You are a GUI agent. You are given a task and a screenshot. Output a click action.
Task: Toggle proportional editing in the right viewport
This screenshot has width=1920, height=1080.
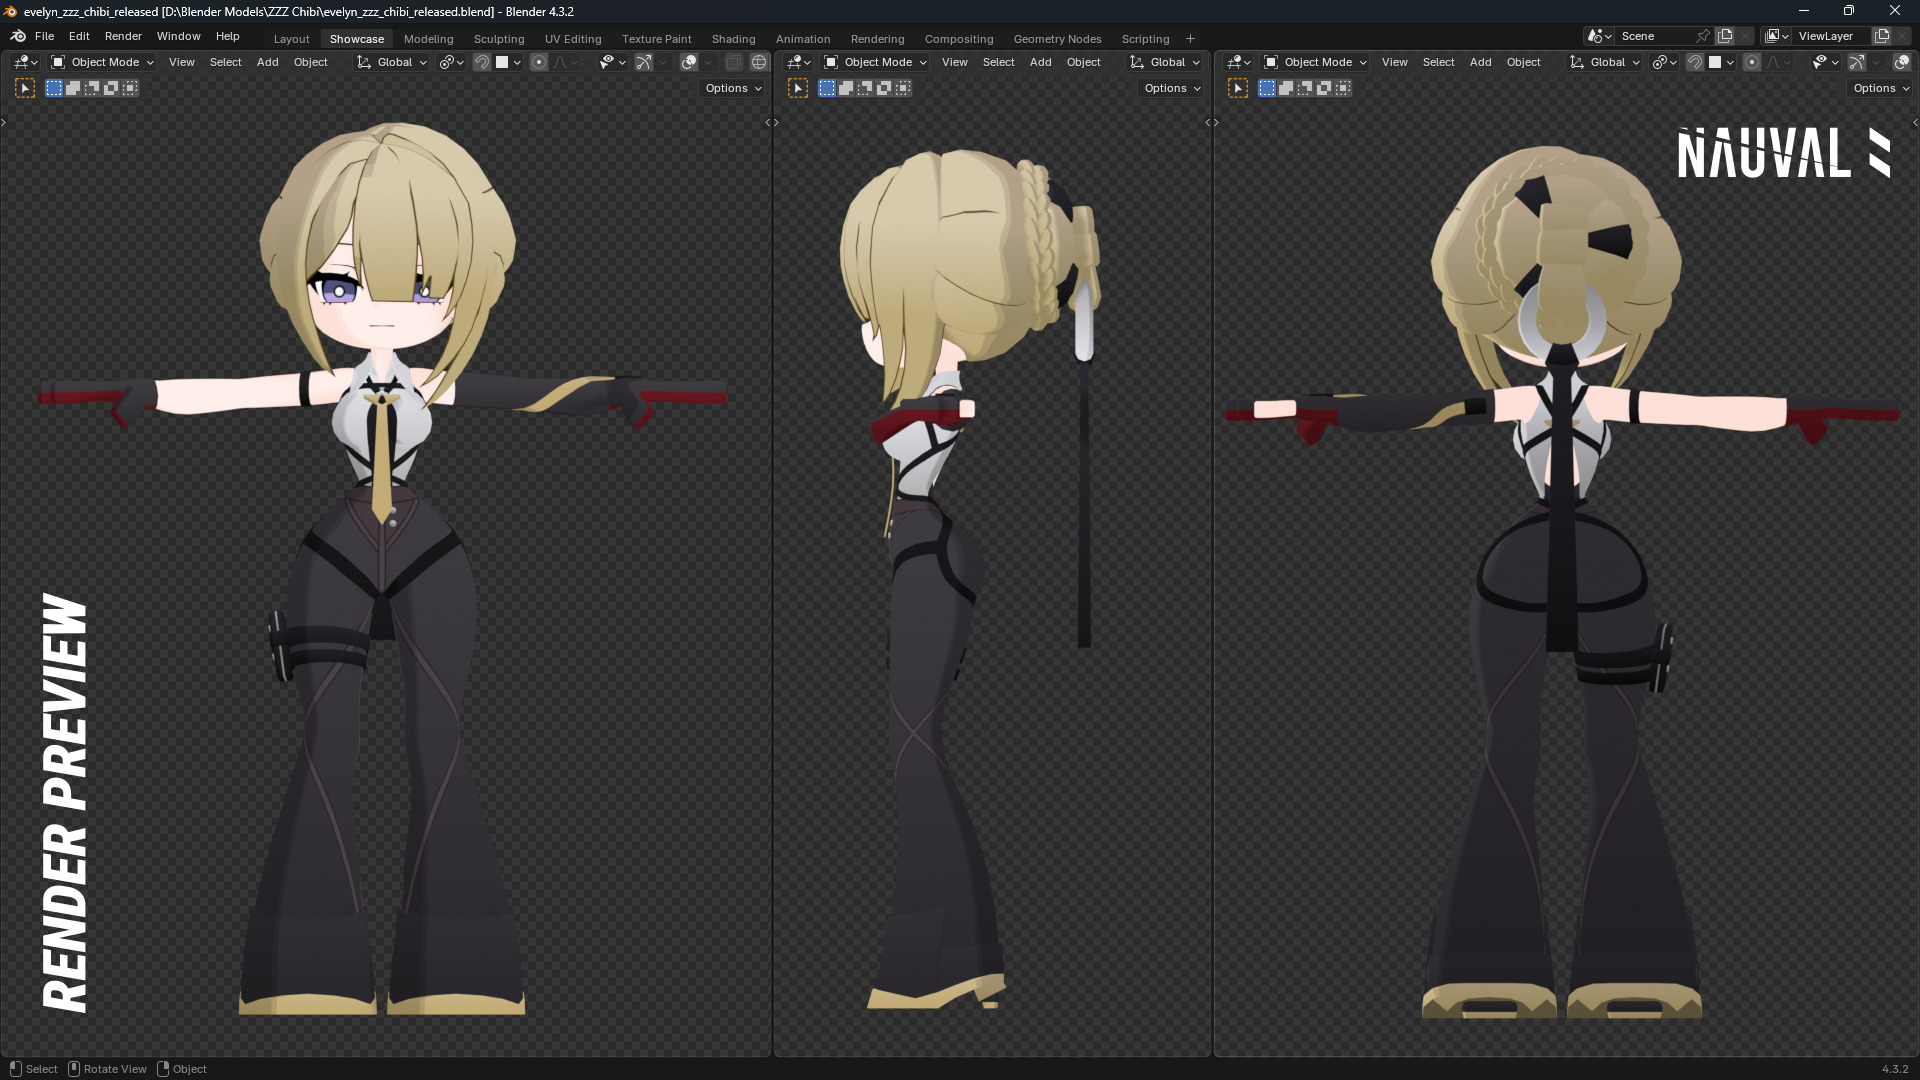1752,62
